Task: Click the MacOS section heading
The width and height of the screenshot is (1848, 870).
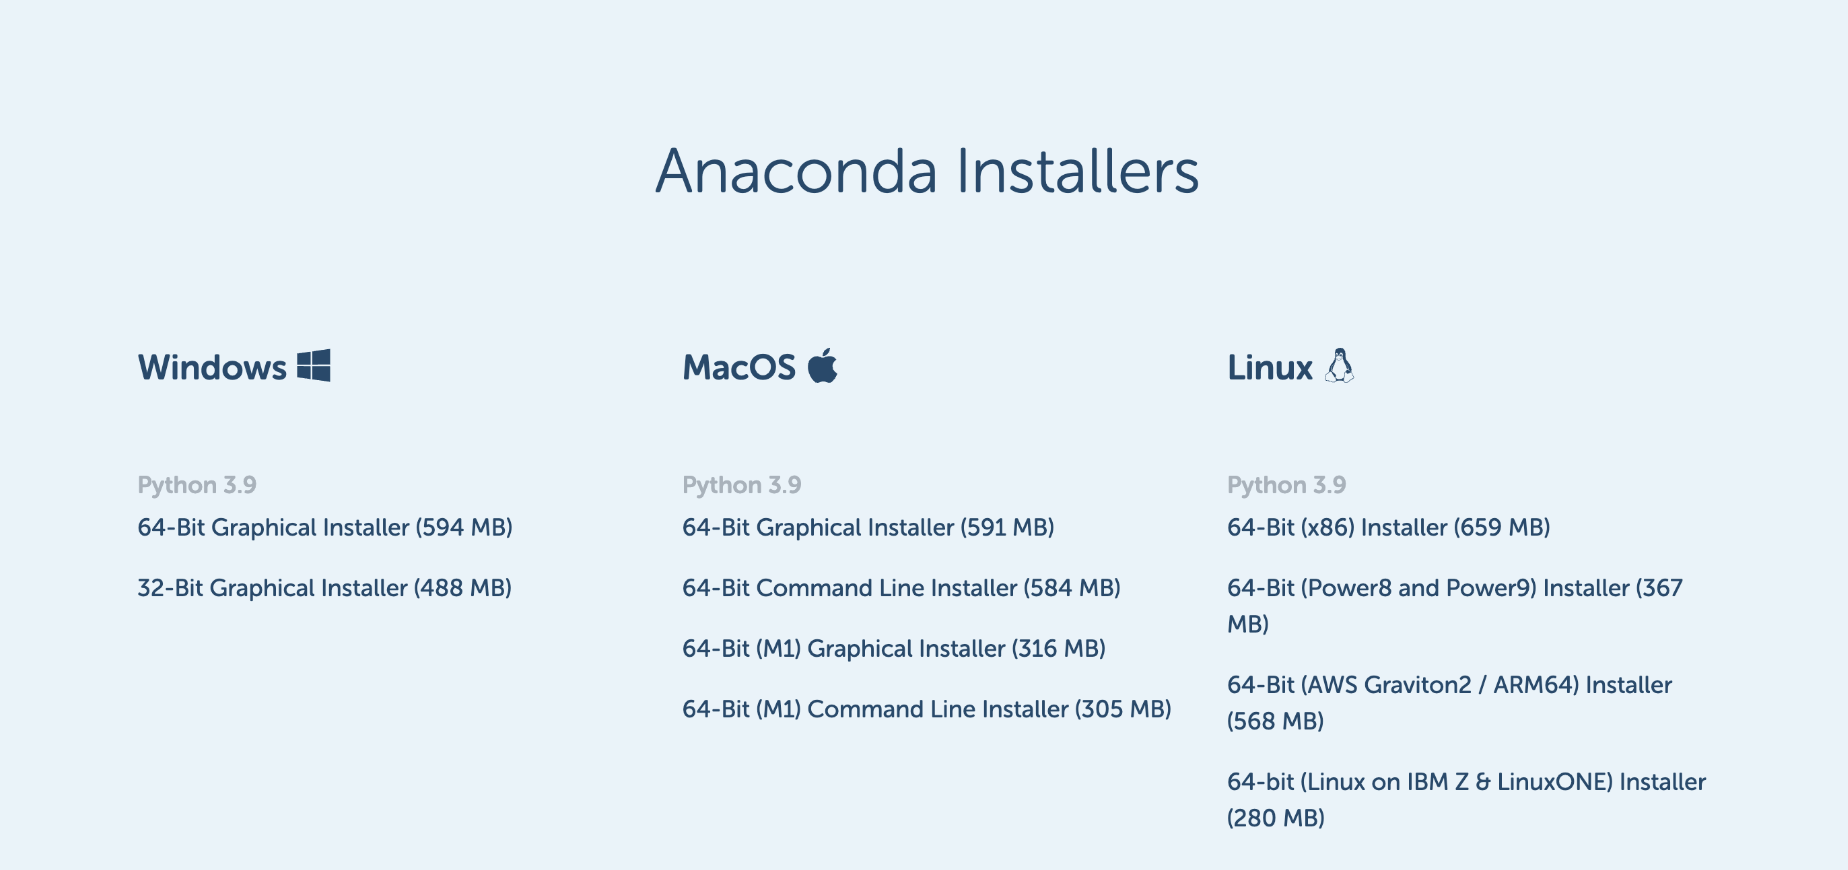Action: tap(739, 368)
